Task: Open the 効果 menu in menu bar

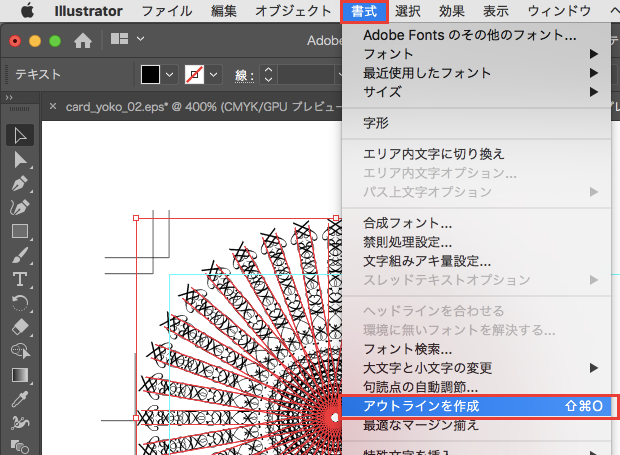Action: (x=452, y=12)
